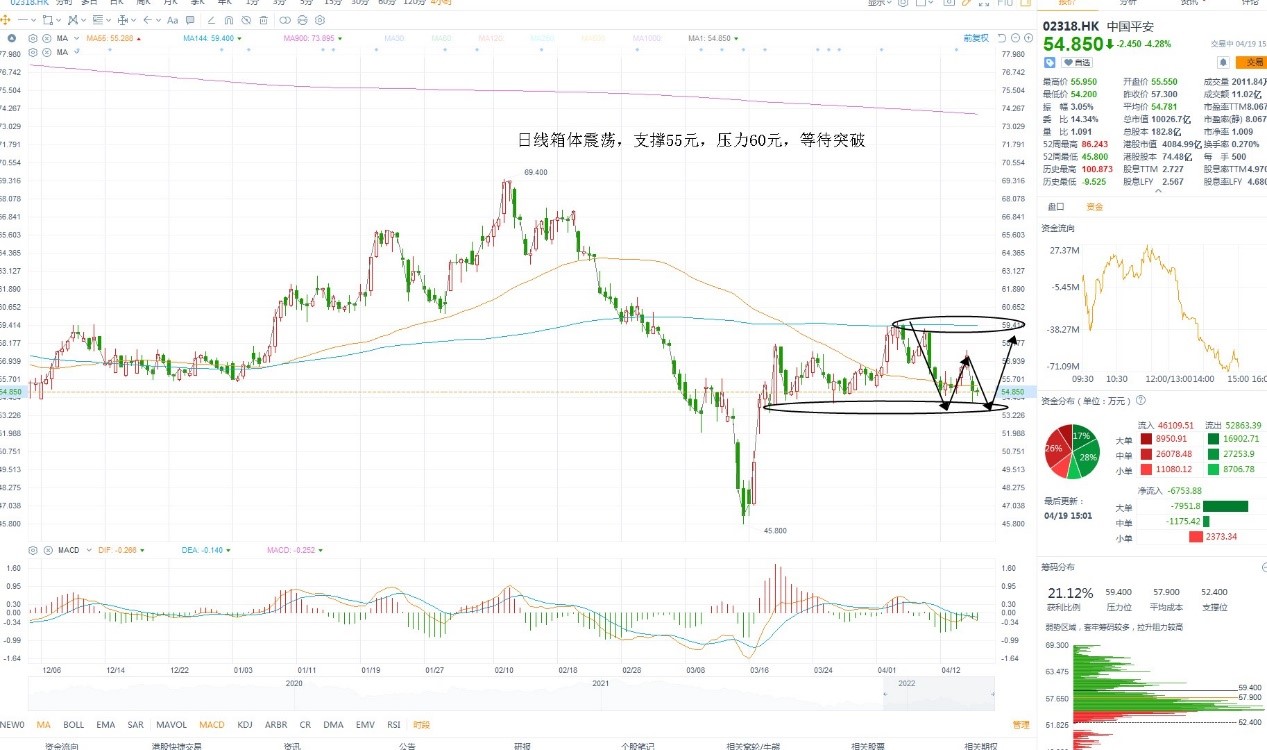This screenshot has width=1267, height=750.
Task: Click the link drawings icon
Action: coord(285,20)
